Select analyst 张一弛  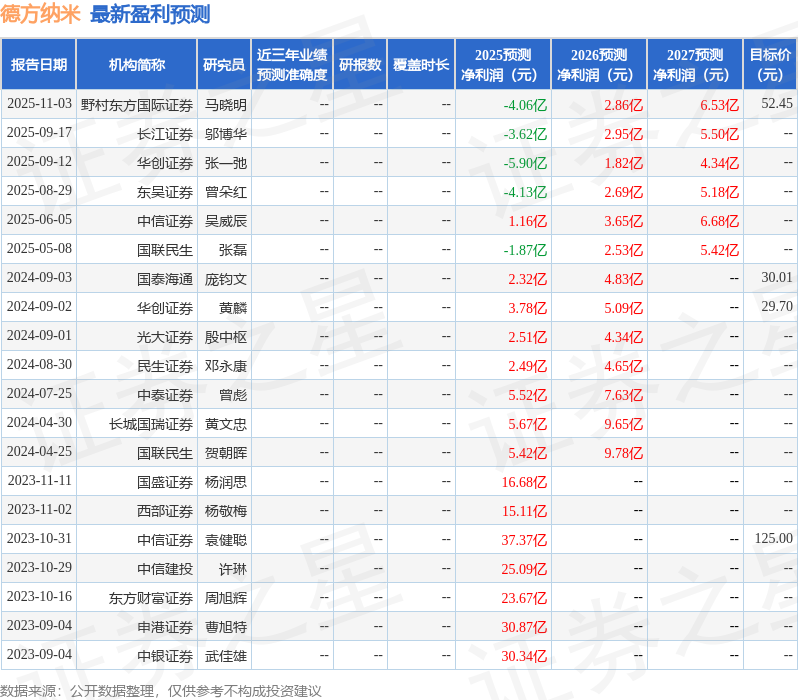tap(225, 163)
